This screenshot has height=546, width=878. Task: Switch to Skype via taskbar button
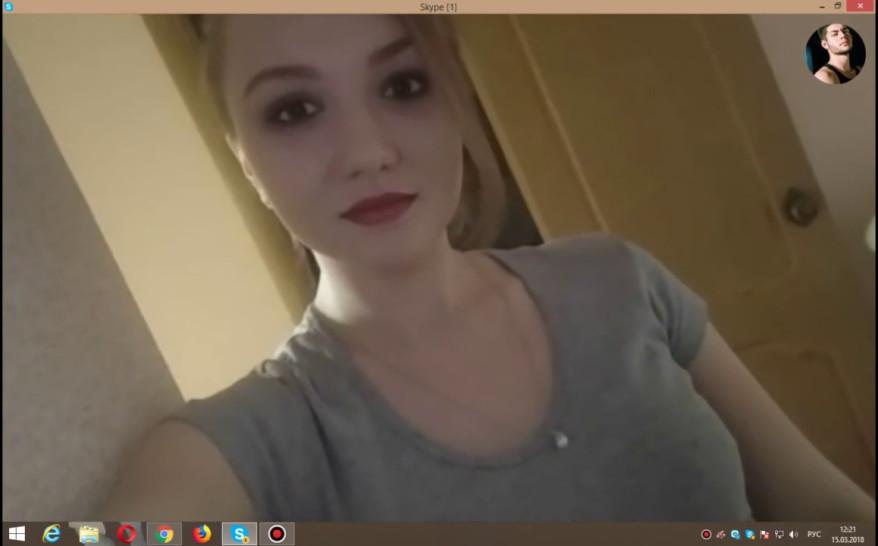pyautogui.click(x=240, y=534)
